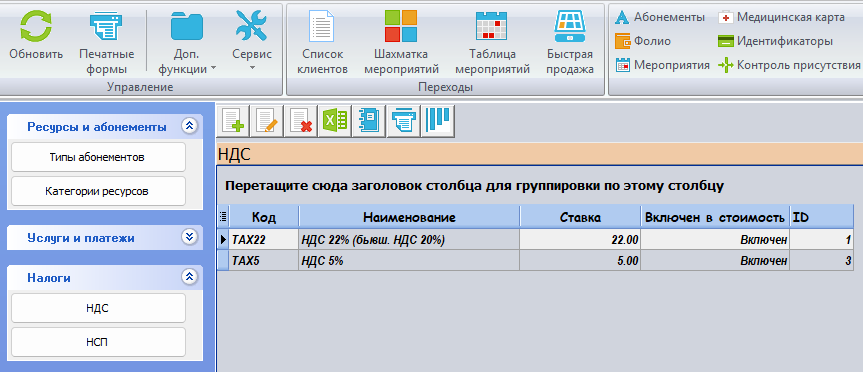Select the TAX5 code cell
Screen dimensions: 863x372
click(264, 261)
